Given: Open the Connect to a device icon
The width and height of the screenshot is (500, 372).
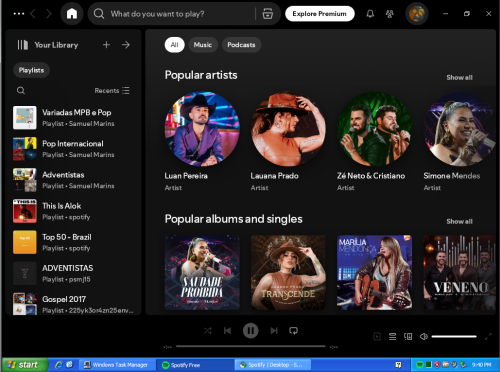Looking at the screenshot, I should point(408,337).
